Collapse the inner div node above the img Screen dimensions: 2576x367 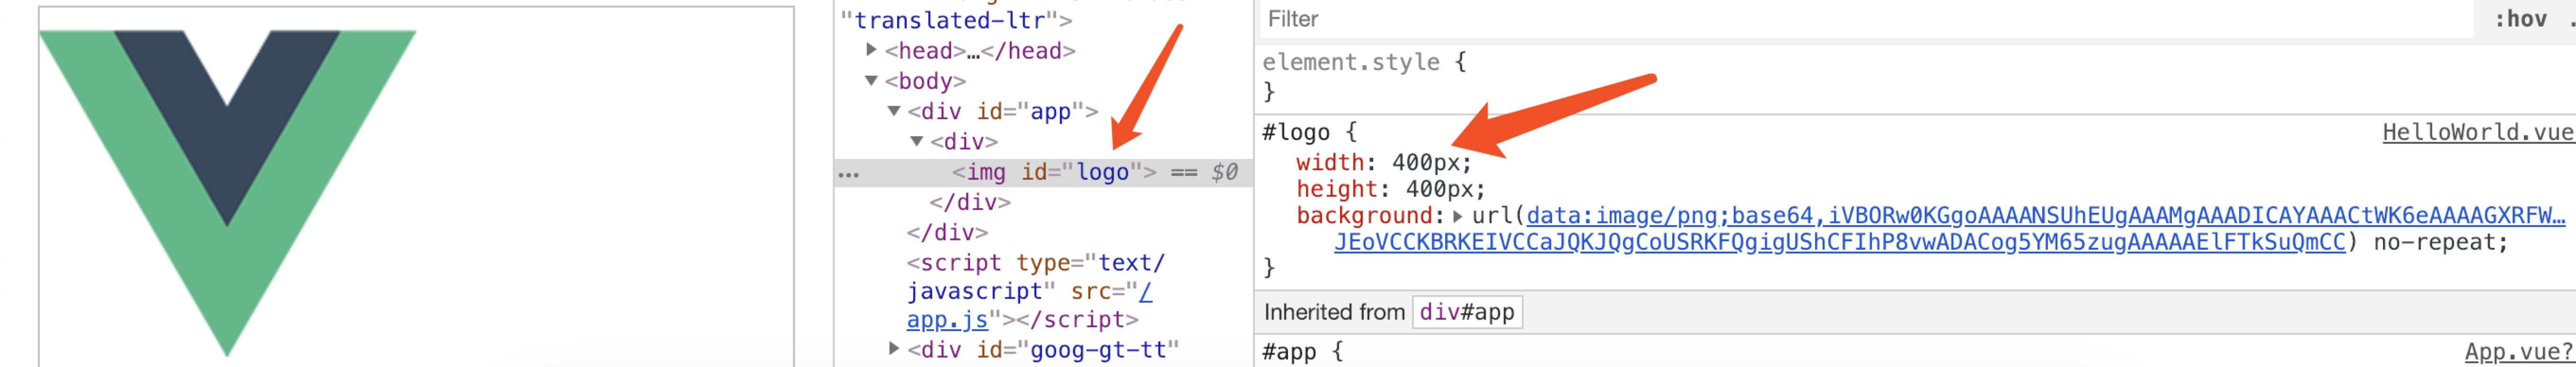click(916, 141)
